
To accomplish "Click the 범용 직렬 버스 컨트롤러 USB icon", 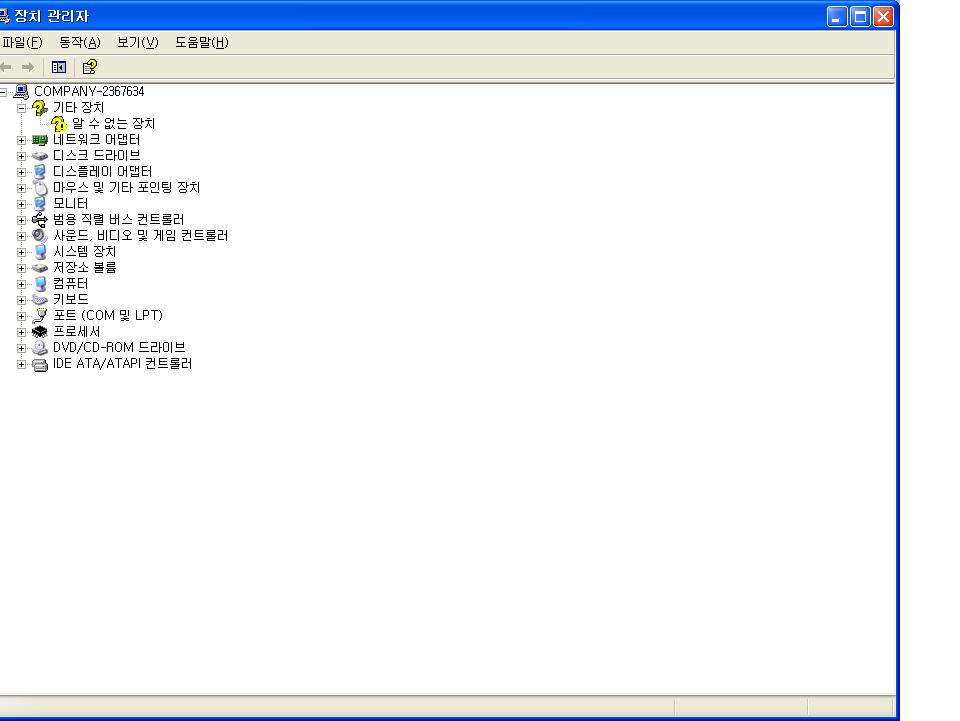I will point(40,220).
